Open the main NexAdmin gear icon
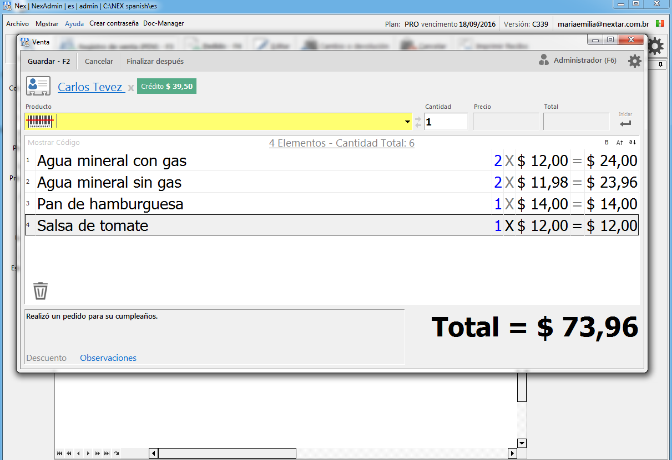 pyautogui.click(x=655, y=46)
